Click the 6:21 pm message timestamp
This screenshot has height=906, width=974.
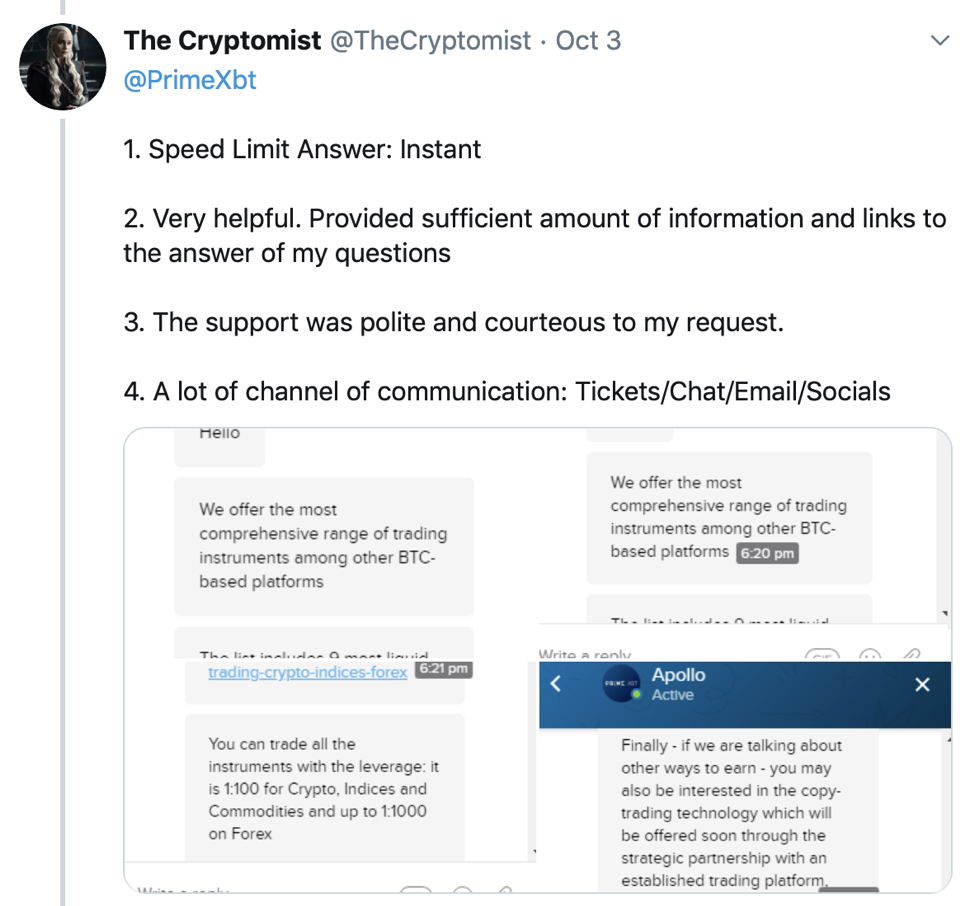click(442, 669)
